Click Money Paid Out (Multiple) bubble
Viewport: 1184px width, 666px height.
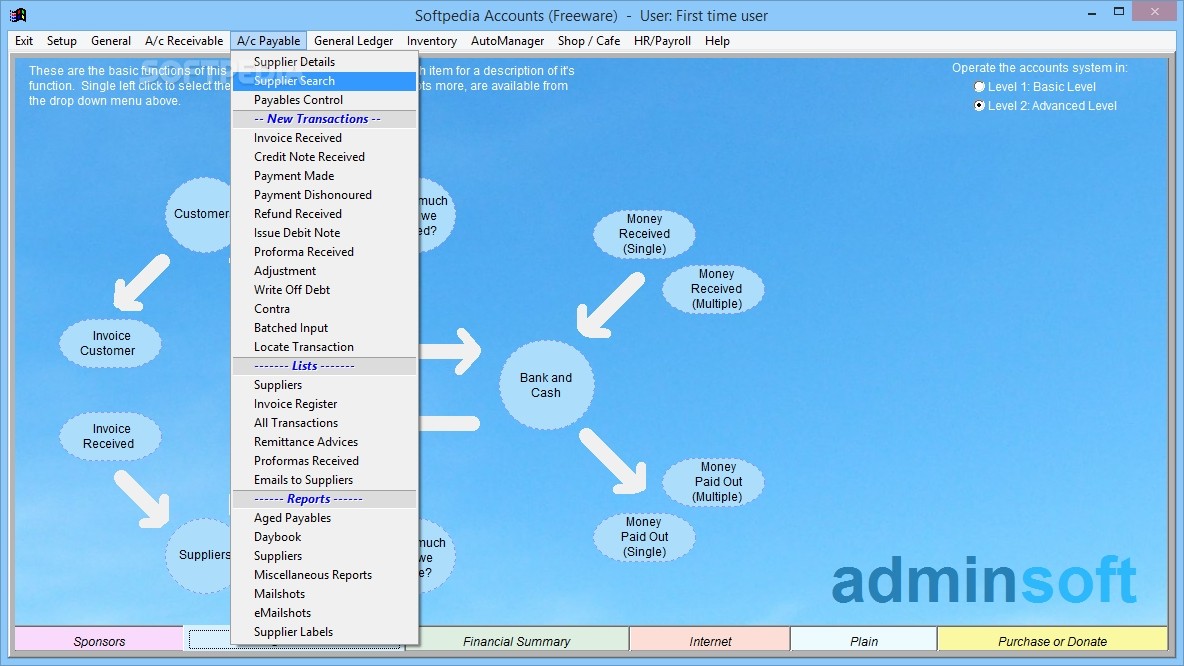coord(714,482)
